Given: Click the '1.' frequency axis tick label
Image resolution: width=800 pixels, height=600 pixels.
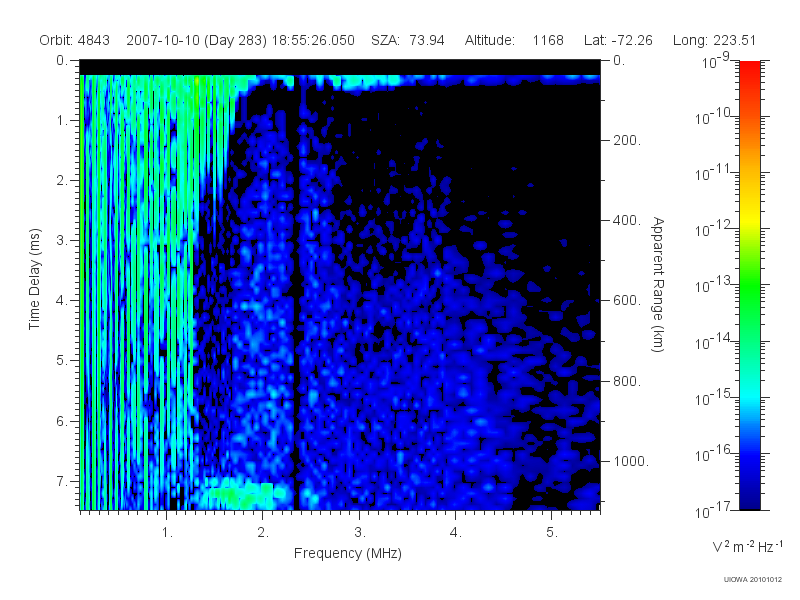Looking at the screenshot, I should [x=167, y=533].
